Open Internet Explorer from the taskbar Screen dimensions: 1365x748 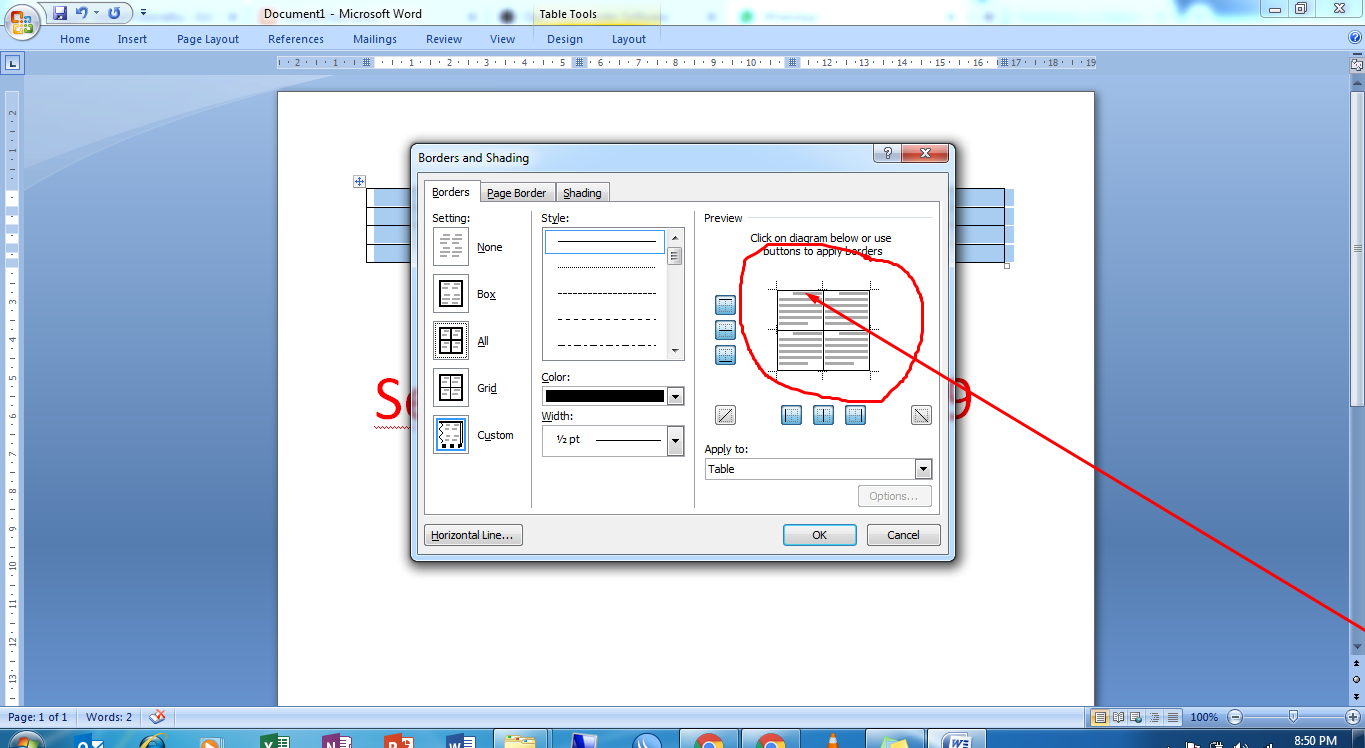click(x=152, y=741)
